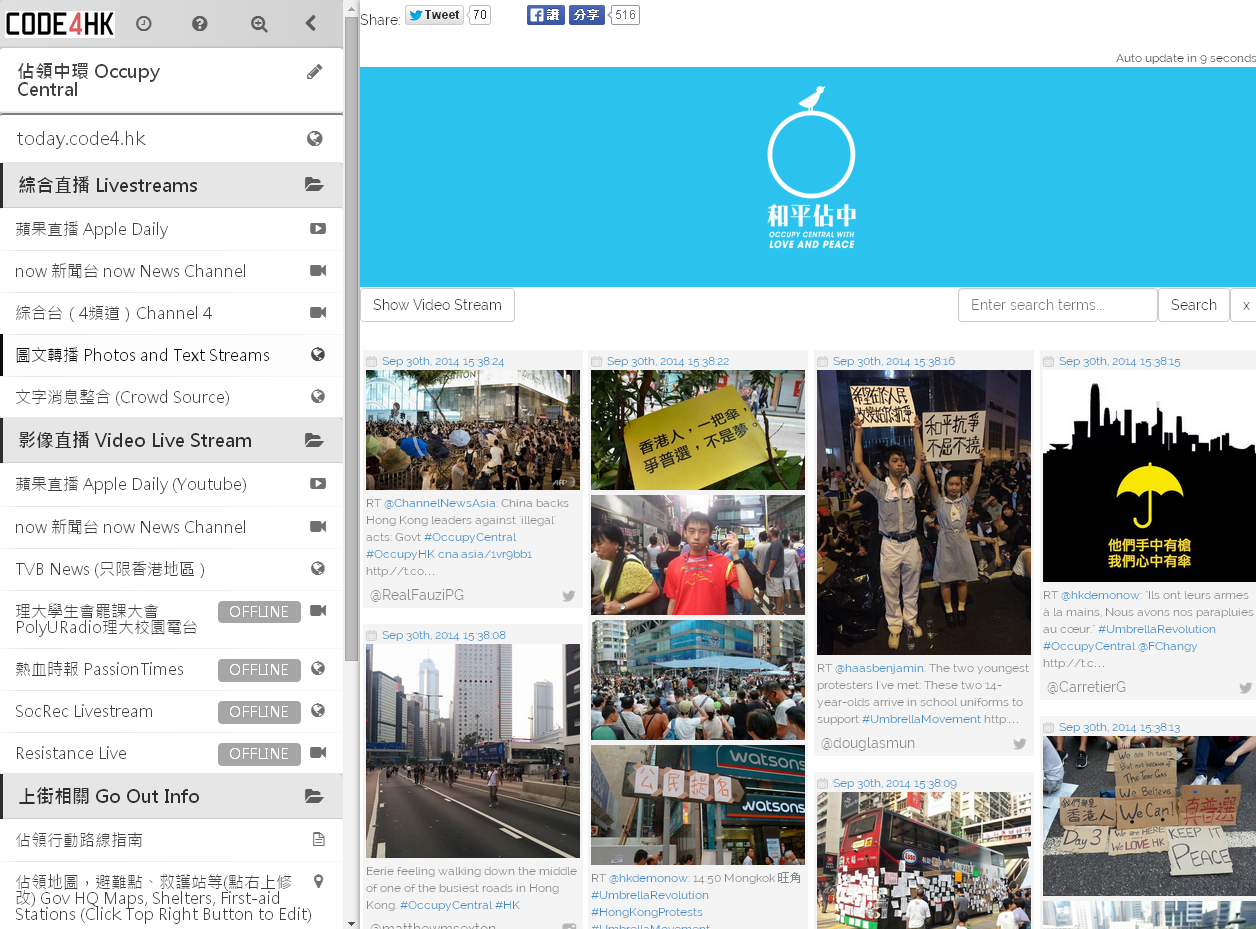
Task: Open the pencil edit icon beside Occupy Central
Action: tap(314, 72)
